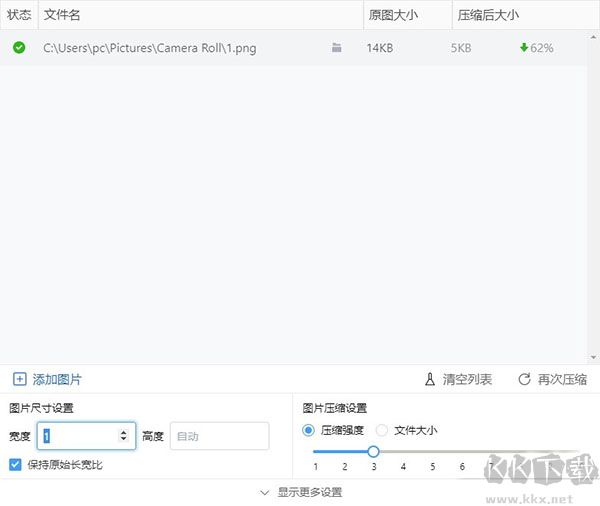Increase width with stepper up arrow

pyautogui.click(x=124, y=432)
